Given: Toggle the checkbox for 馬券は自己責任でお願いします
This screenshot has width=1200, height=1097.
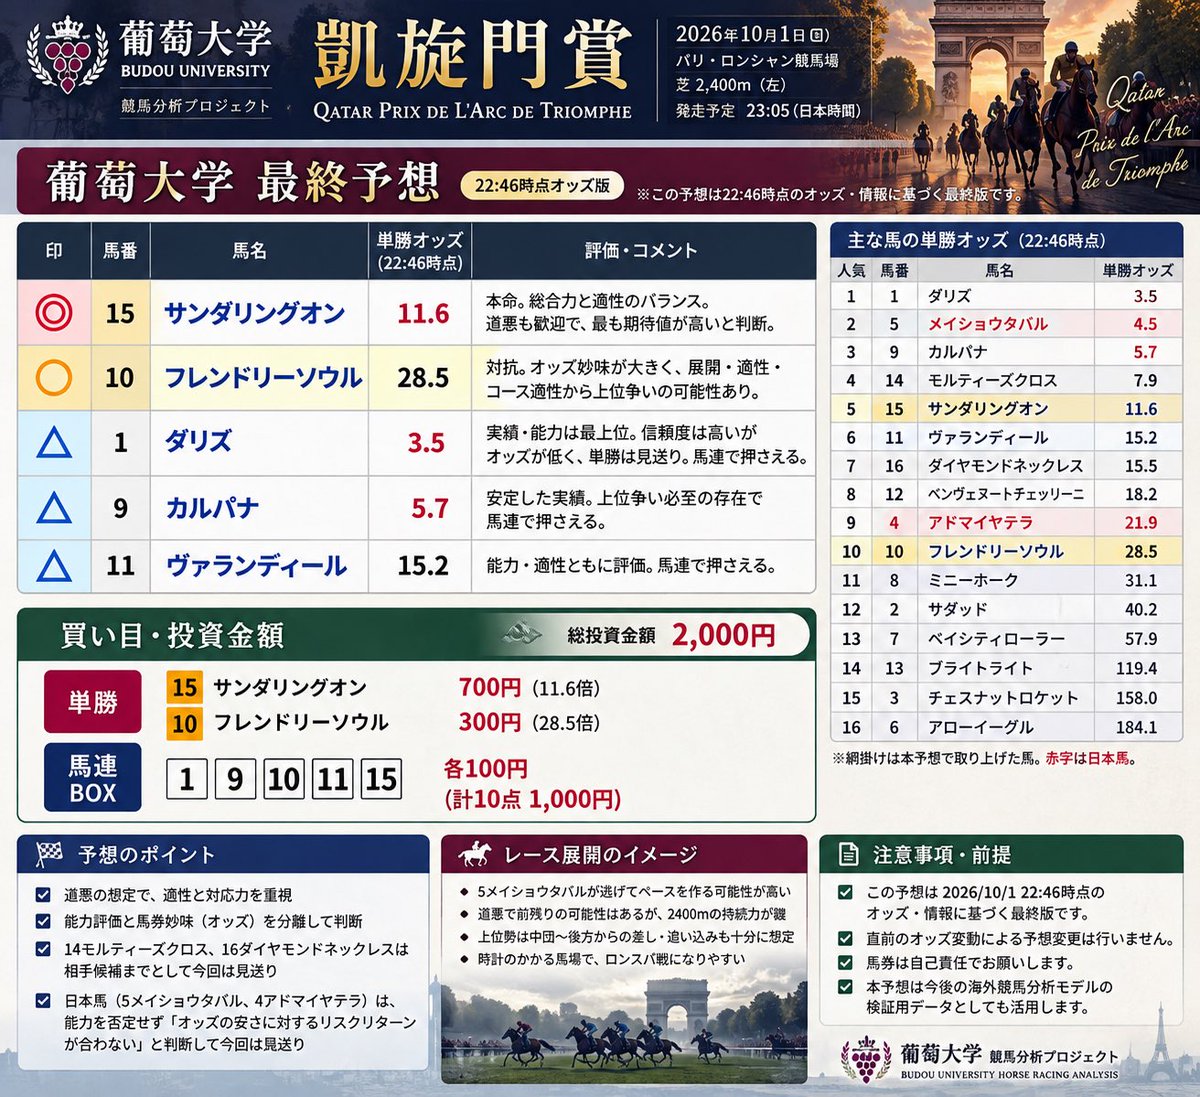Looking at the screenshot, I should (846, 963).
